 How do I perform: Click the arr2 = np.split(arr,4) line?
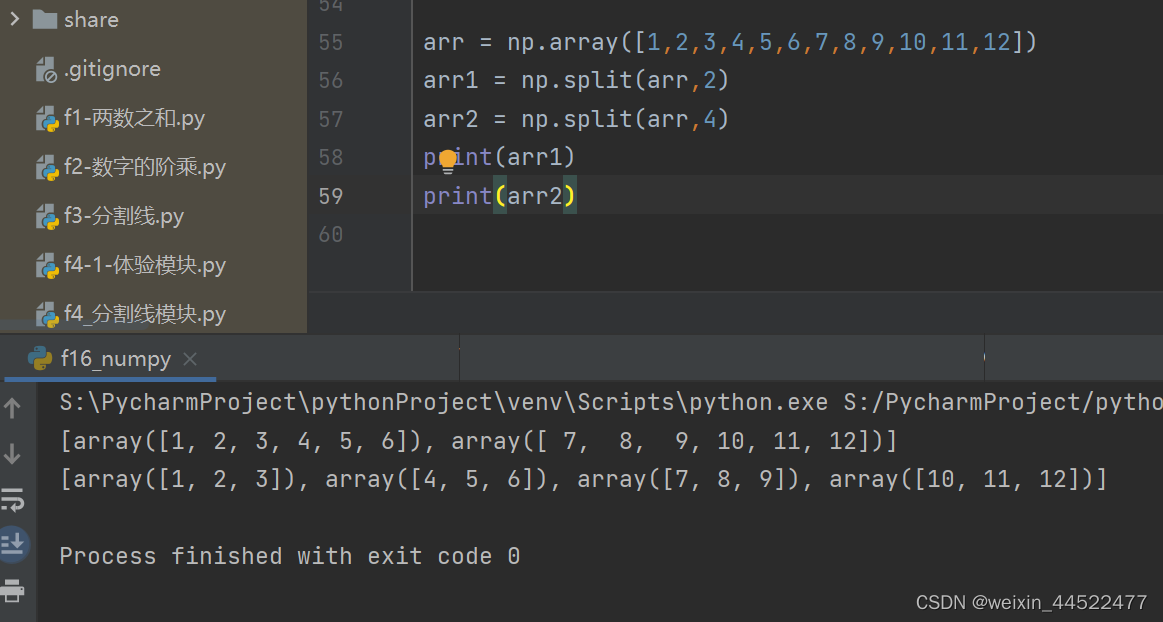(x=576, y=119)
